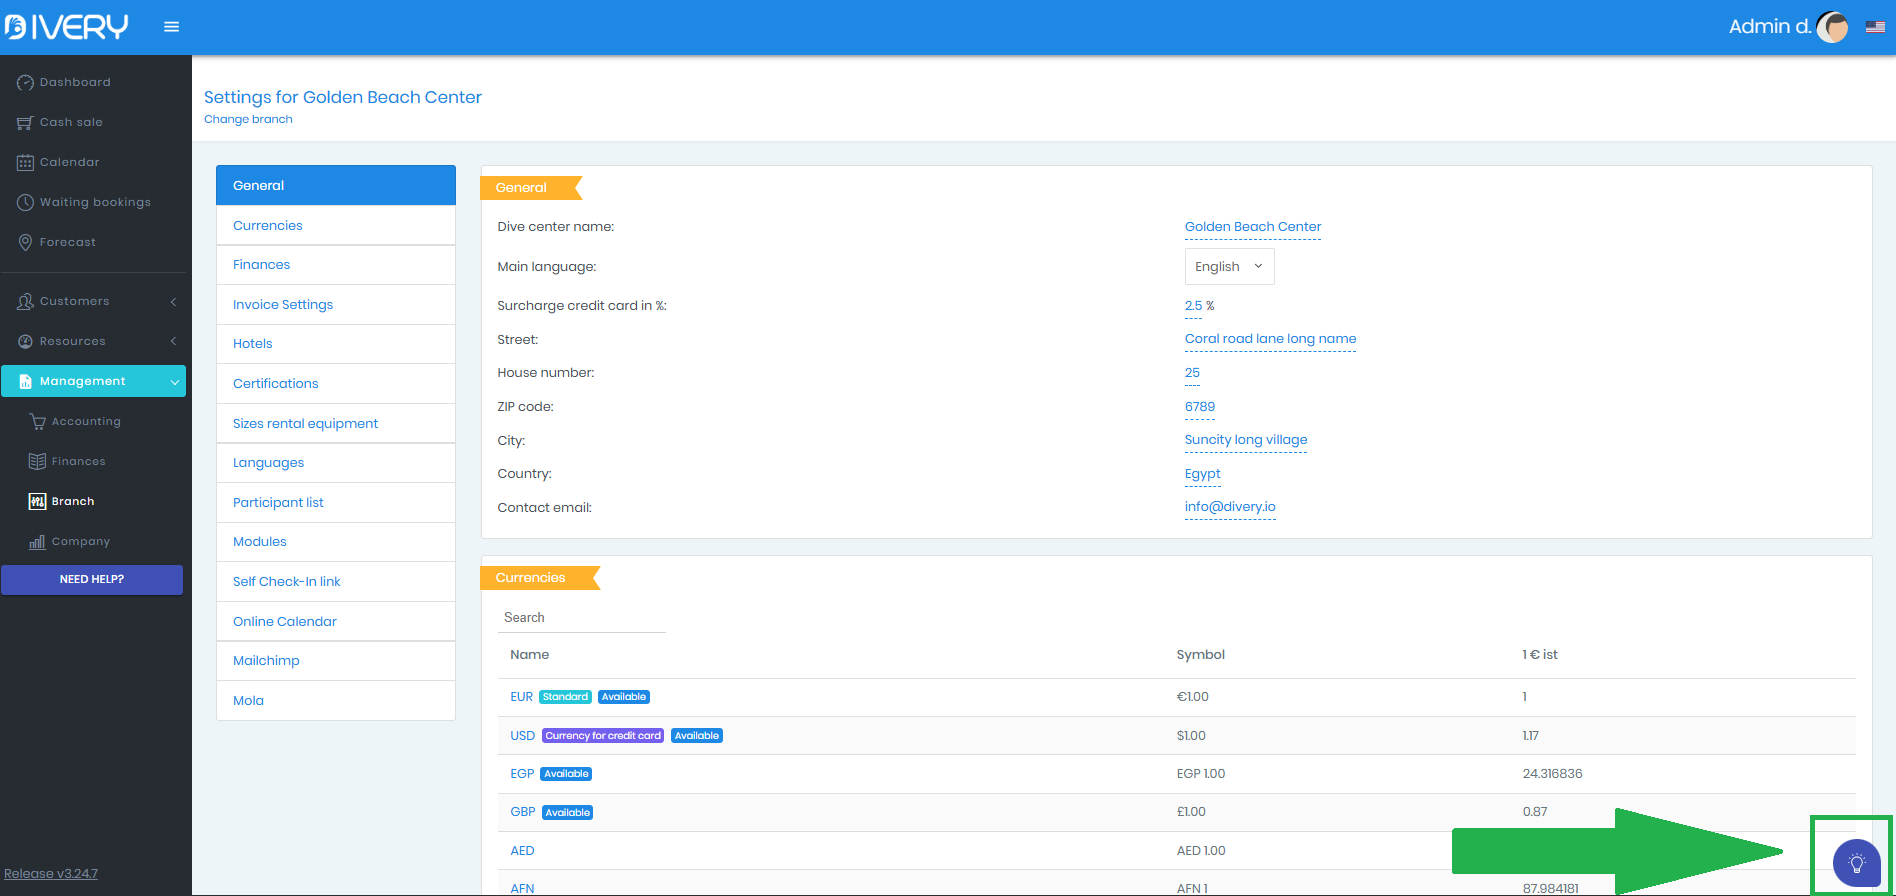Open Waiting bookings clock icon

(25, 202)
